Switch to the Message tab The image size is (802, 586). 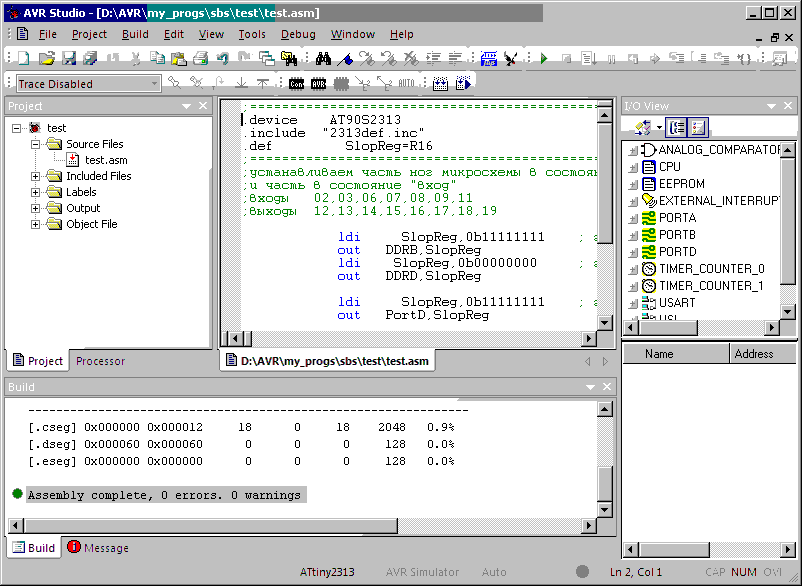tap(98, 548)
